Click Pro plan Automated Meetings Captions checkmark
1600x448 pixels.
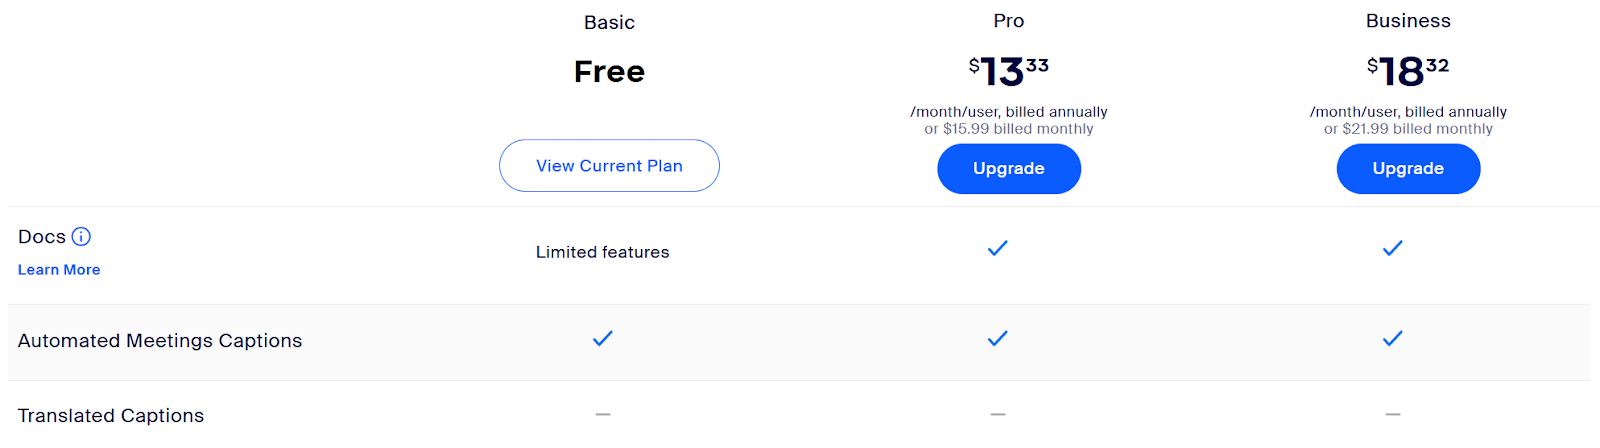click(997, 339)
